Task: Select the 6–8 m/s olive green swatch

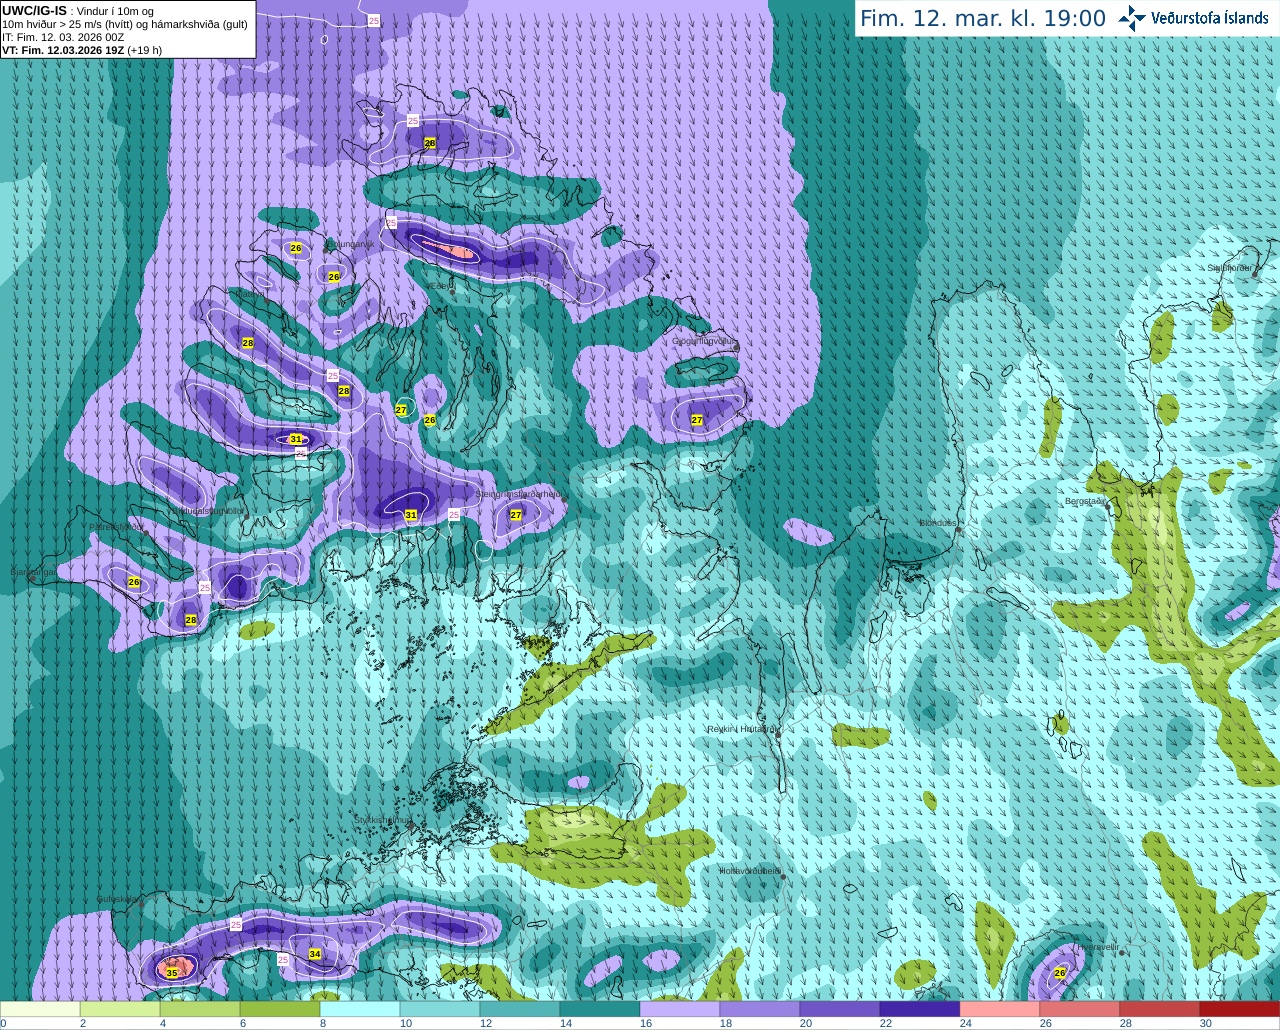Action: click(x=280, y=1009)
